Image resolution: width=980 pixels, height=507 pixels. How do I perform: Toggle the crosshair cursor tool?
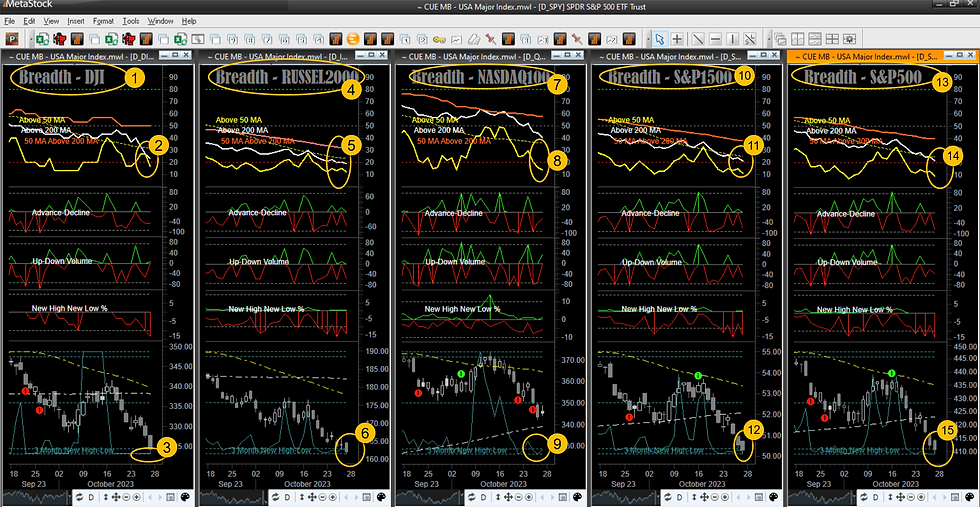(x=677, y=39)
